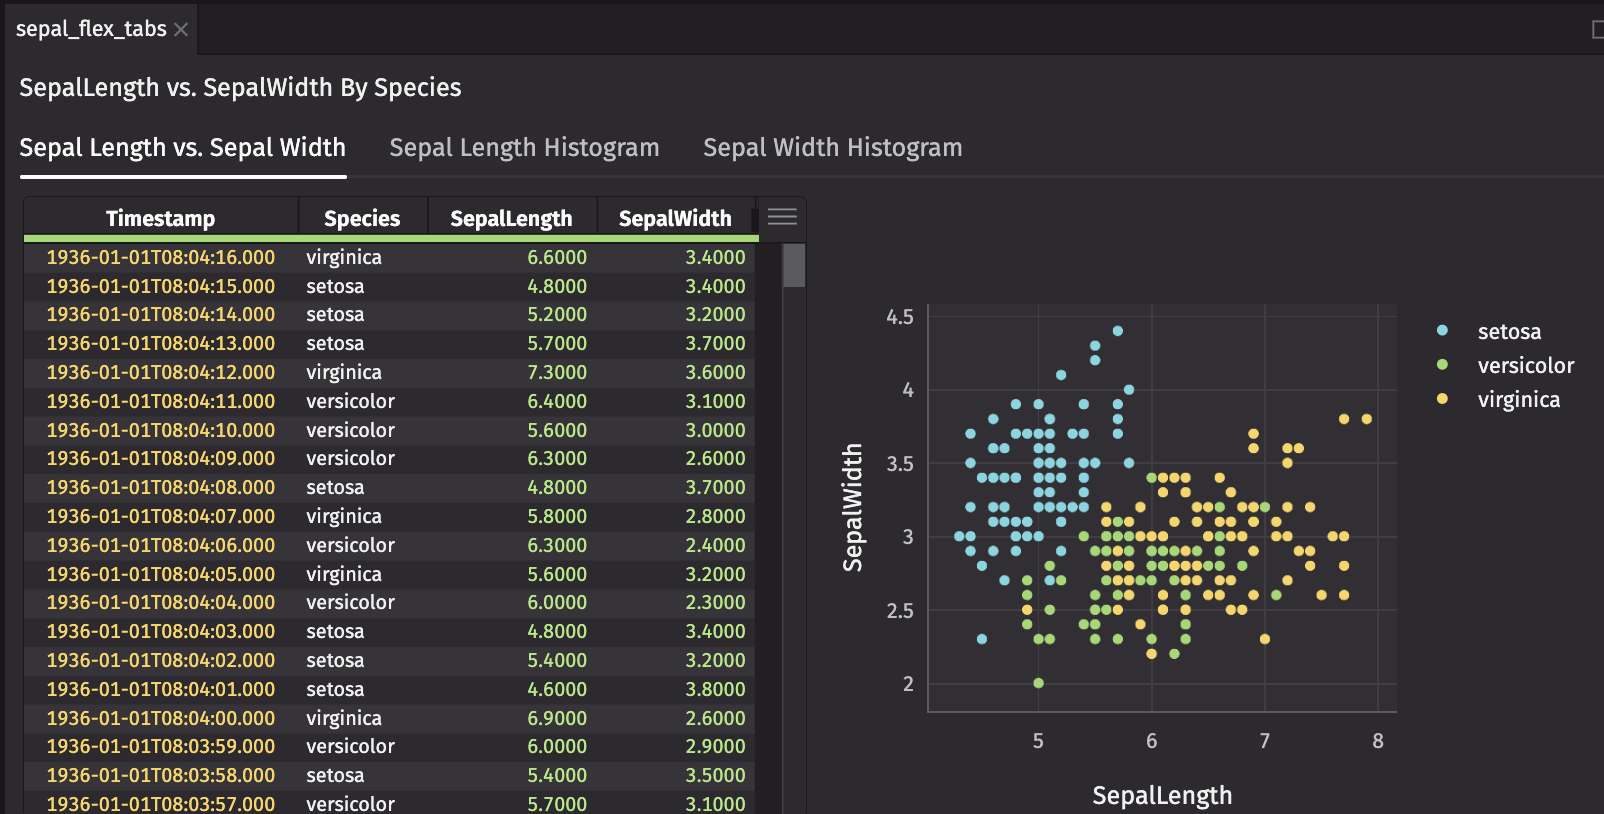Select the Sepal Length vs. Sepal Width tab
Screen dimensions: 1604x814
(x=182, y=148)
